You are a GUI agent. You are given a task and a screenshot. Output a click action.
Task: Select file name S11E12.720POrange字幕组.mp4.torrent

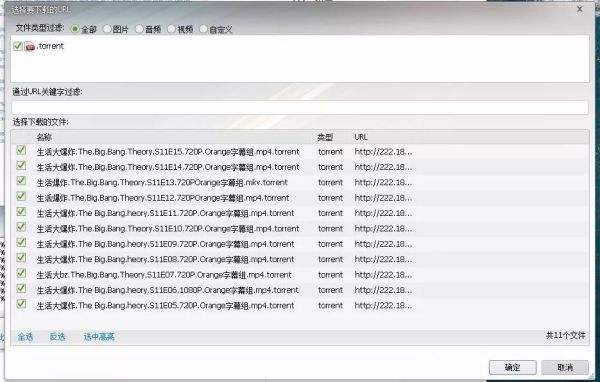tap(163, 198)
